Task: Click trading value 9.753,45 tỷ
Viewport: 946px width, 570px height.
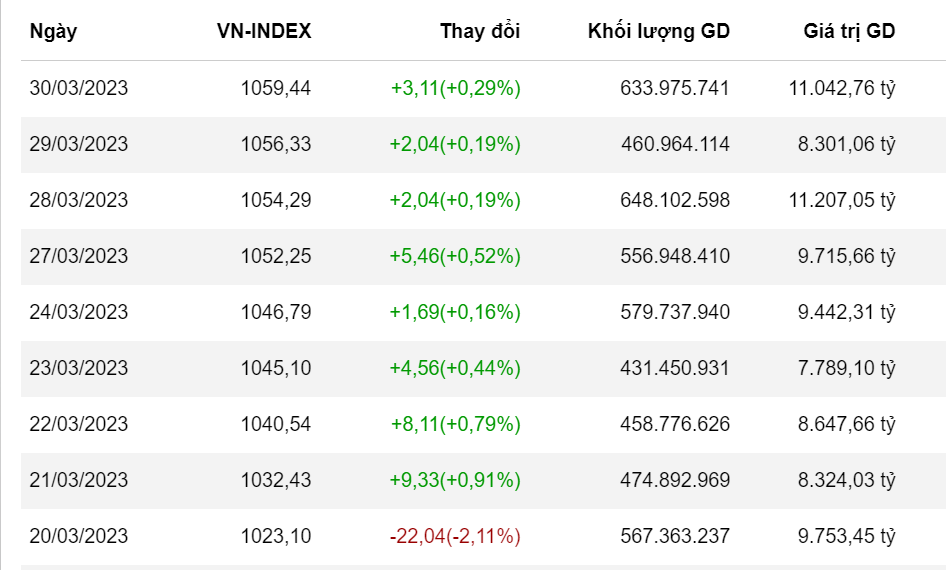Action: click(846, 537)
